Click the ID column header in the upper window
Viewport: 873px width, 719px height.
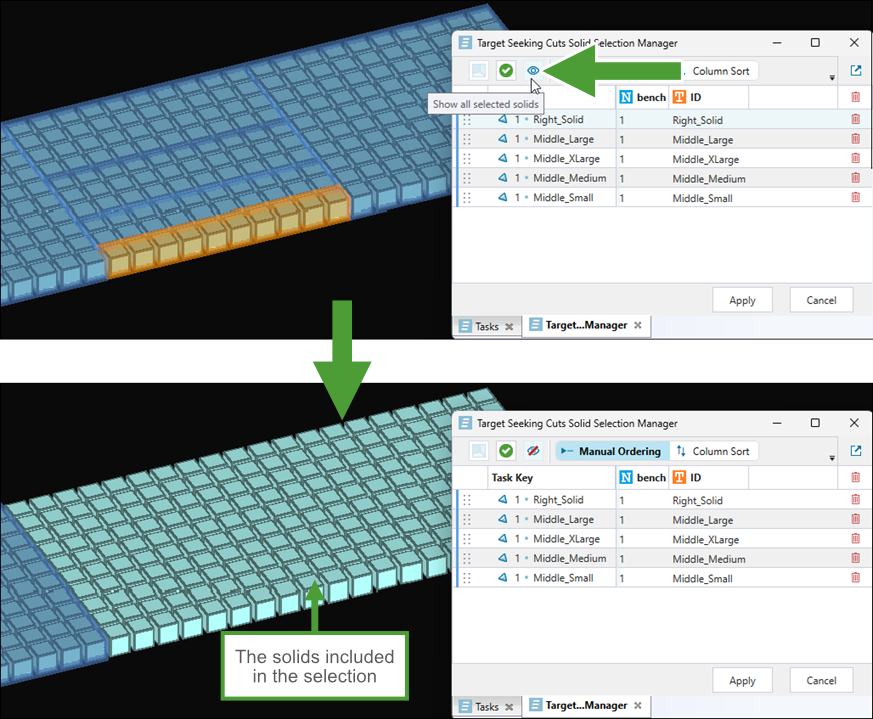(x=709, y=97)
